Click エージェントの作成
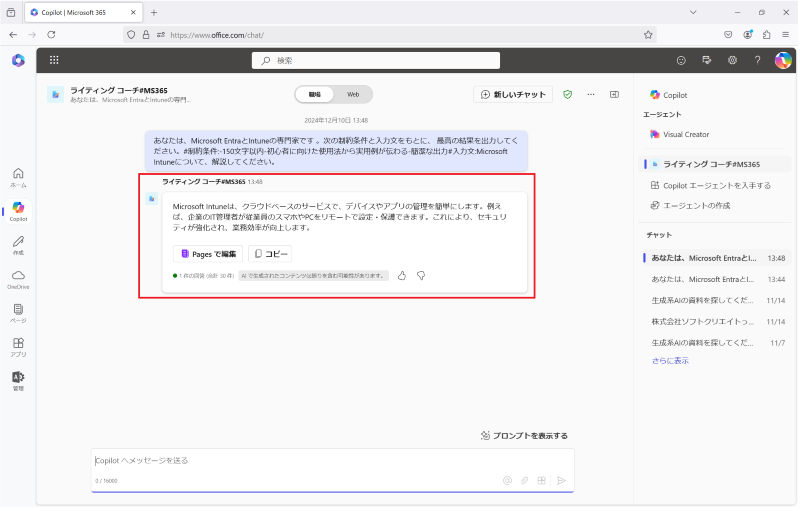Image resolution: width=800 pixels, height=511 pixels. [690, 206]
